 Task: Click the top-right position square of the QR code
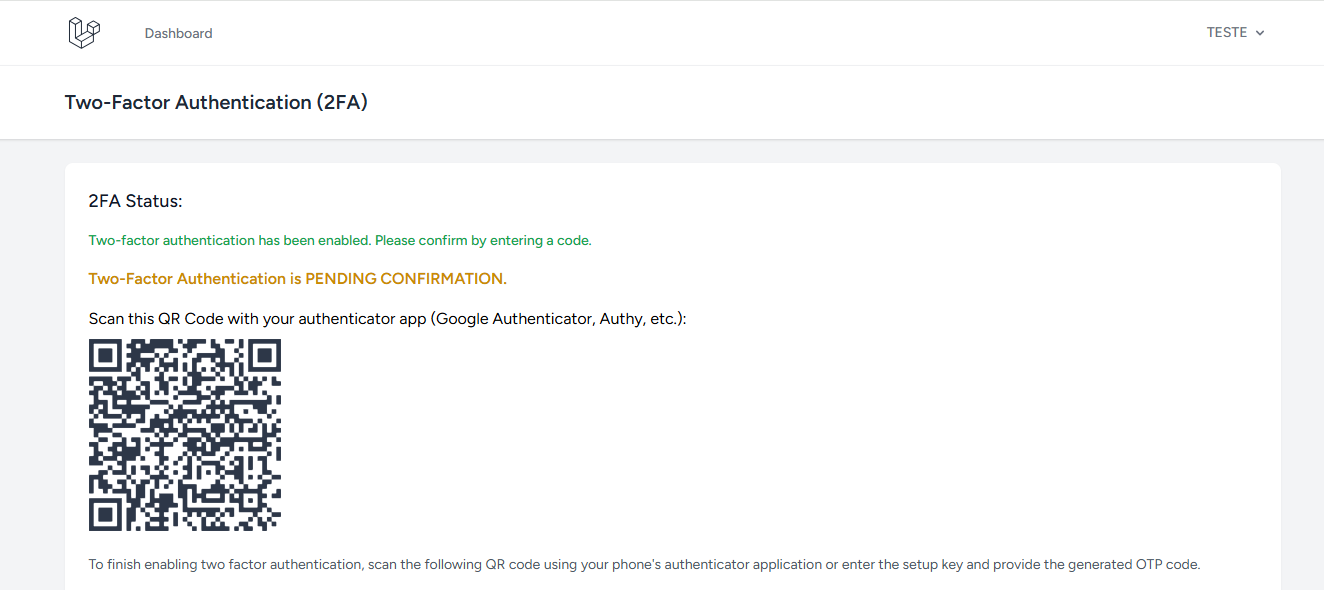tap(266, 353)
